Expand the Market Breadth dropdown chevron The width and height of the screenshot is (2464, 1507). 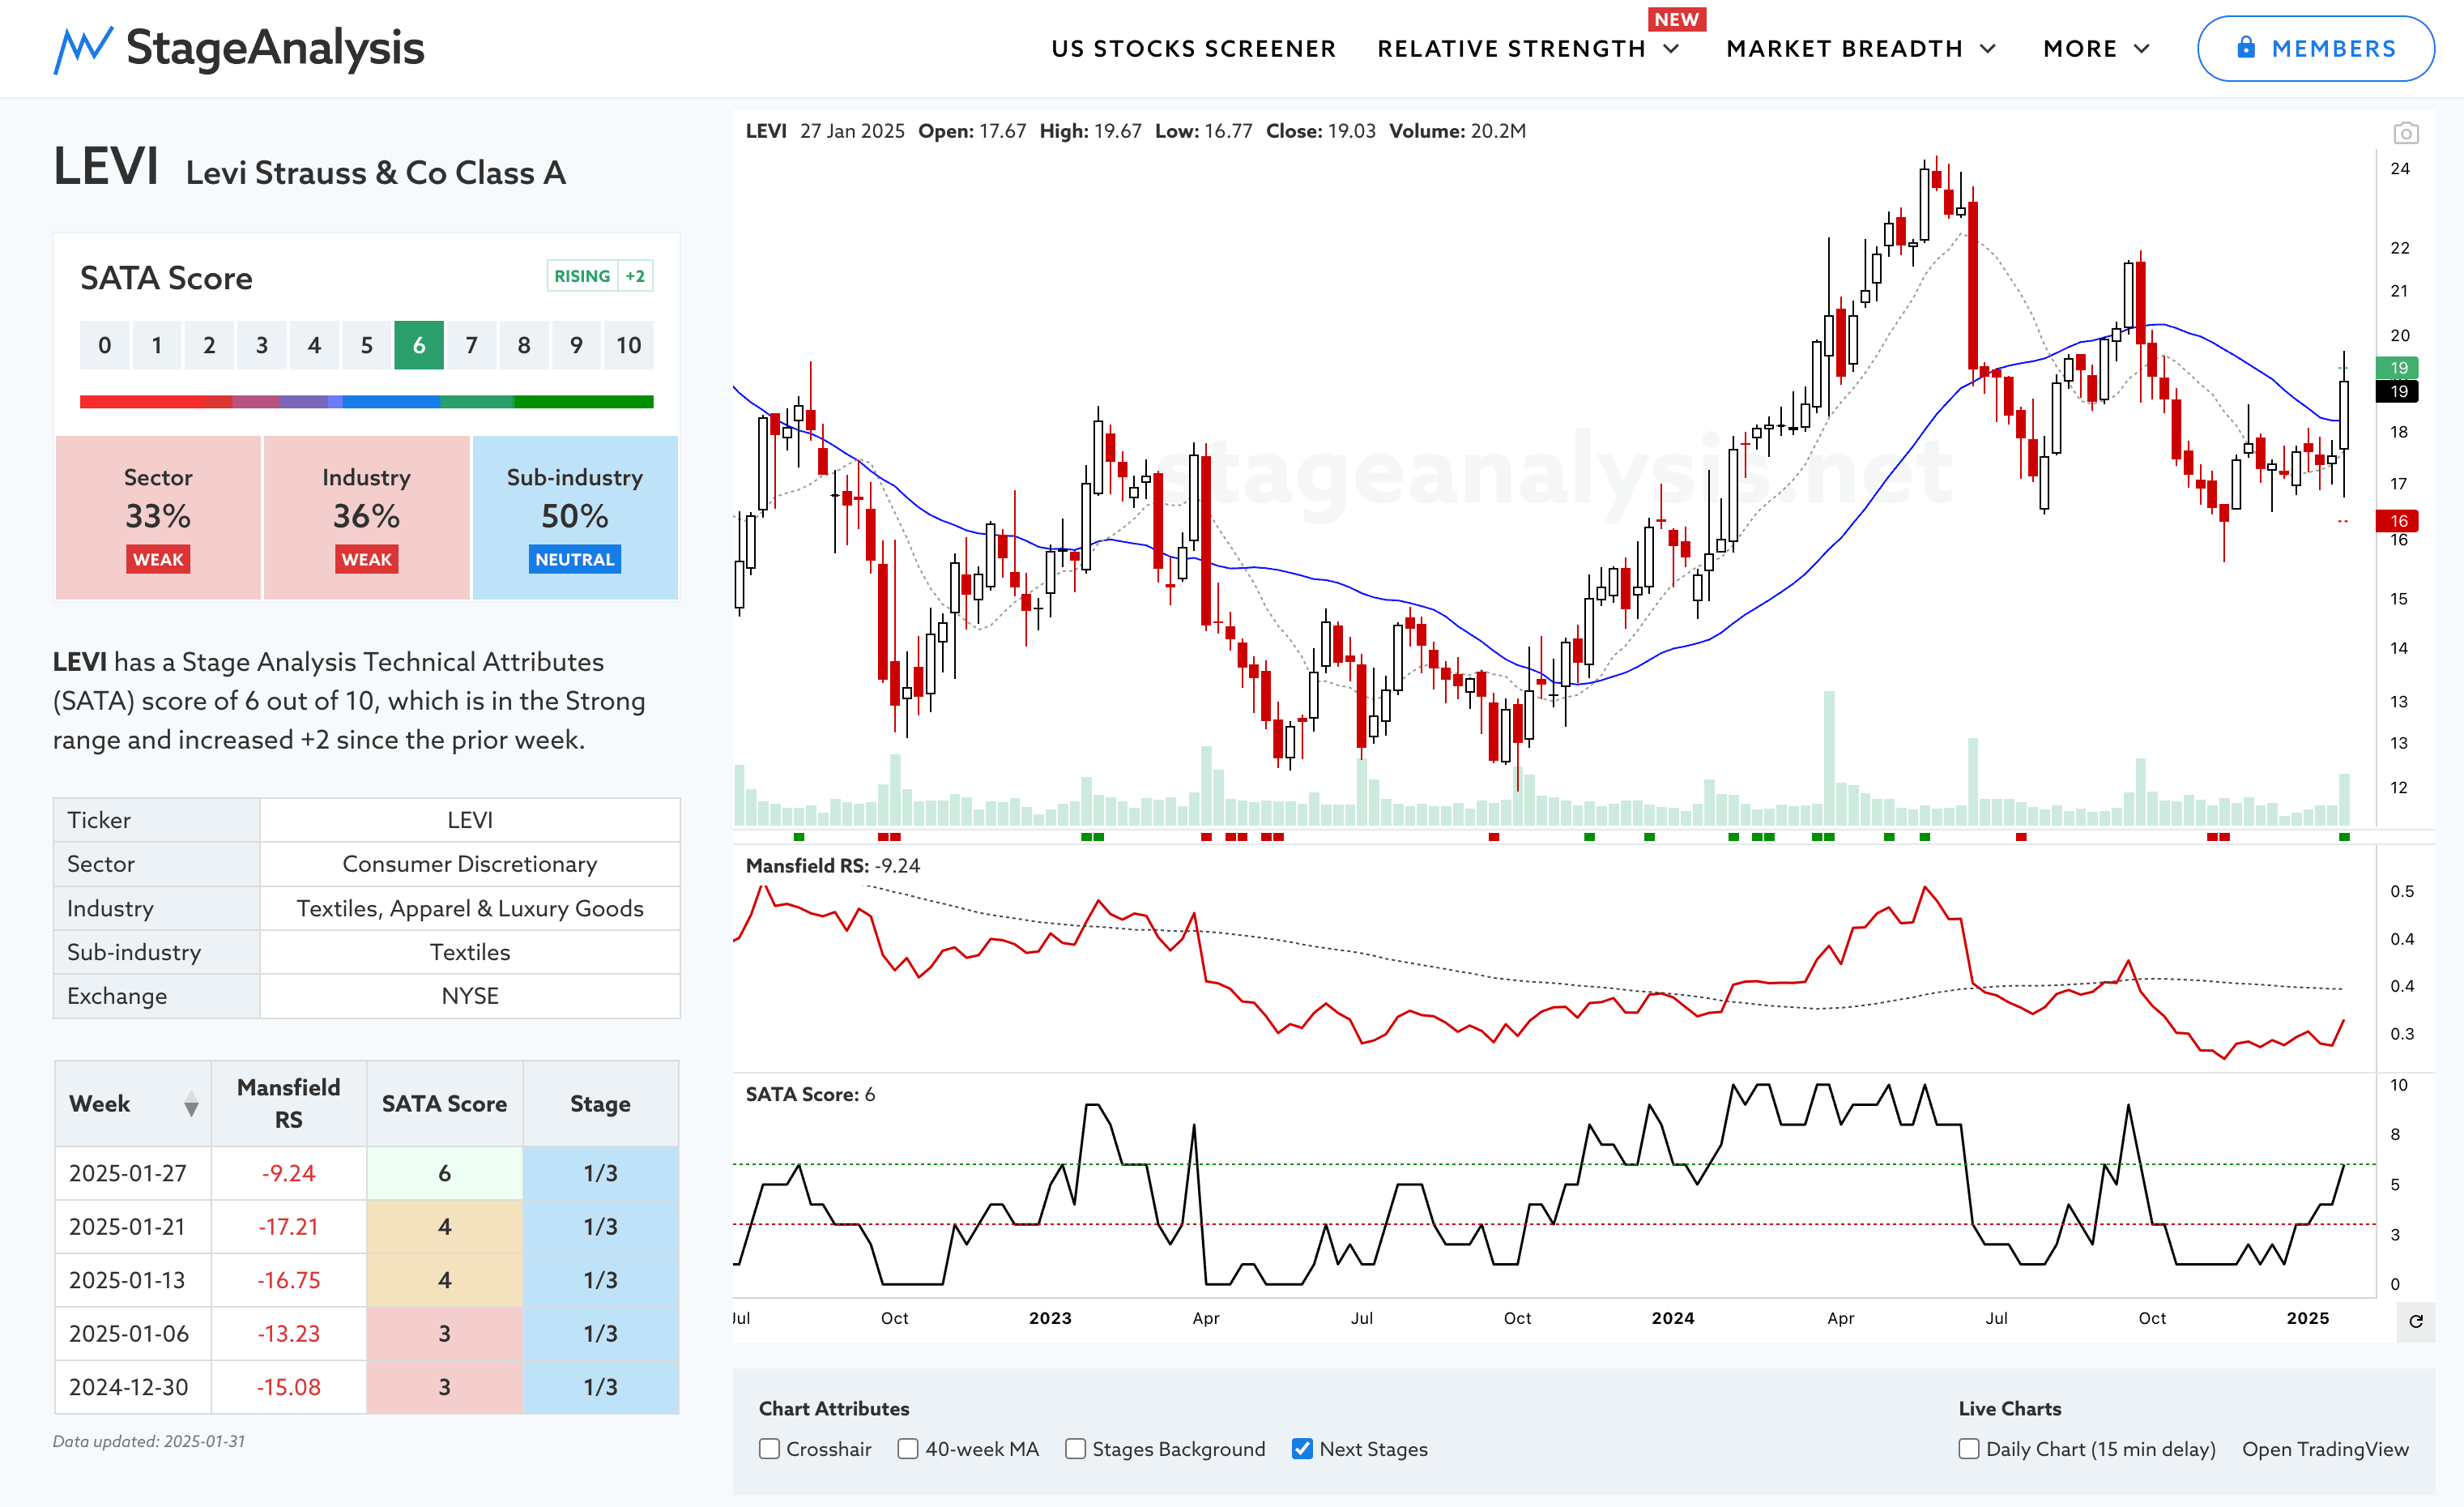(1988, 49)
